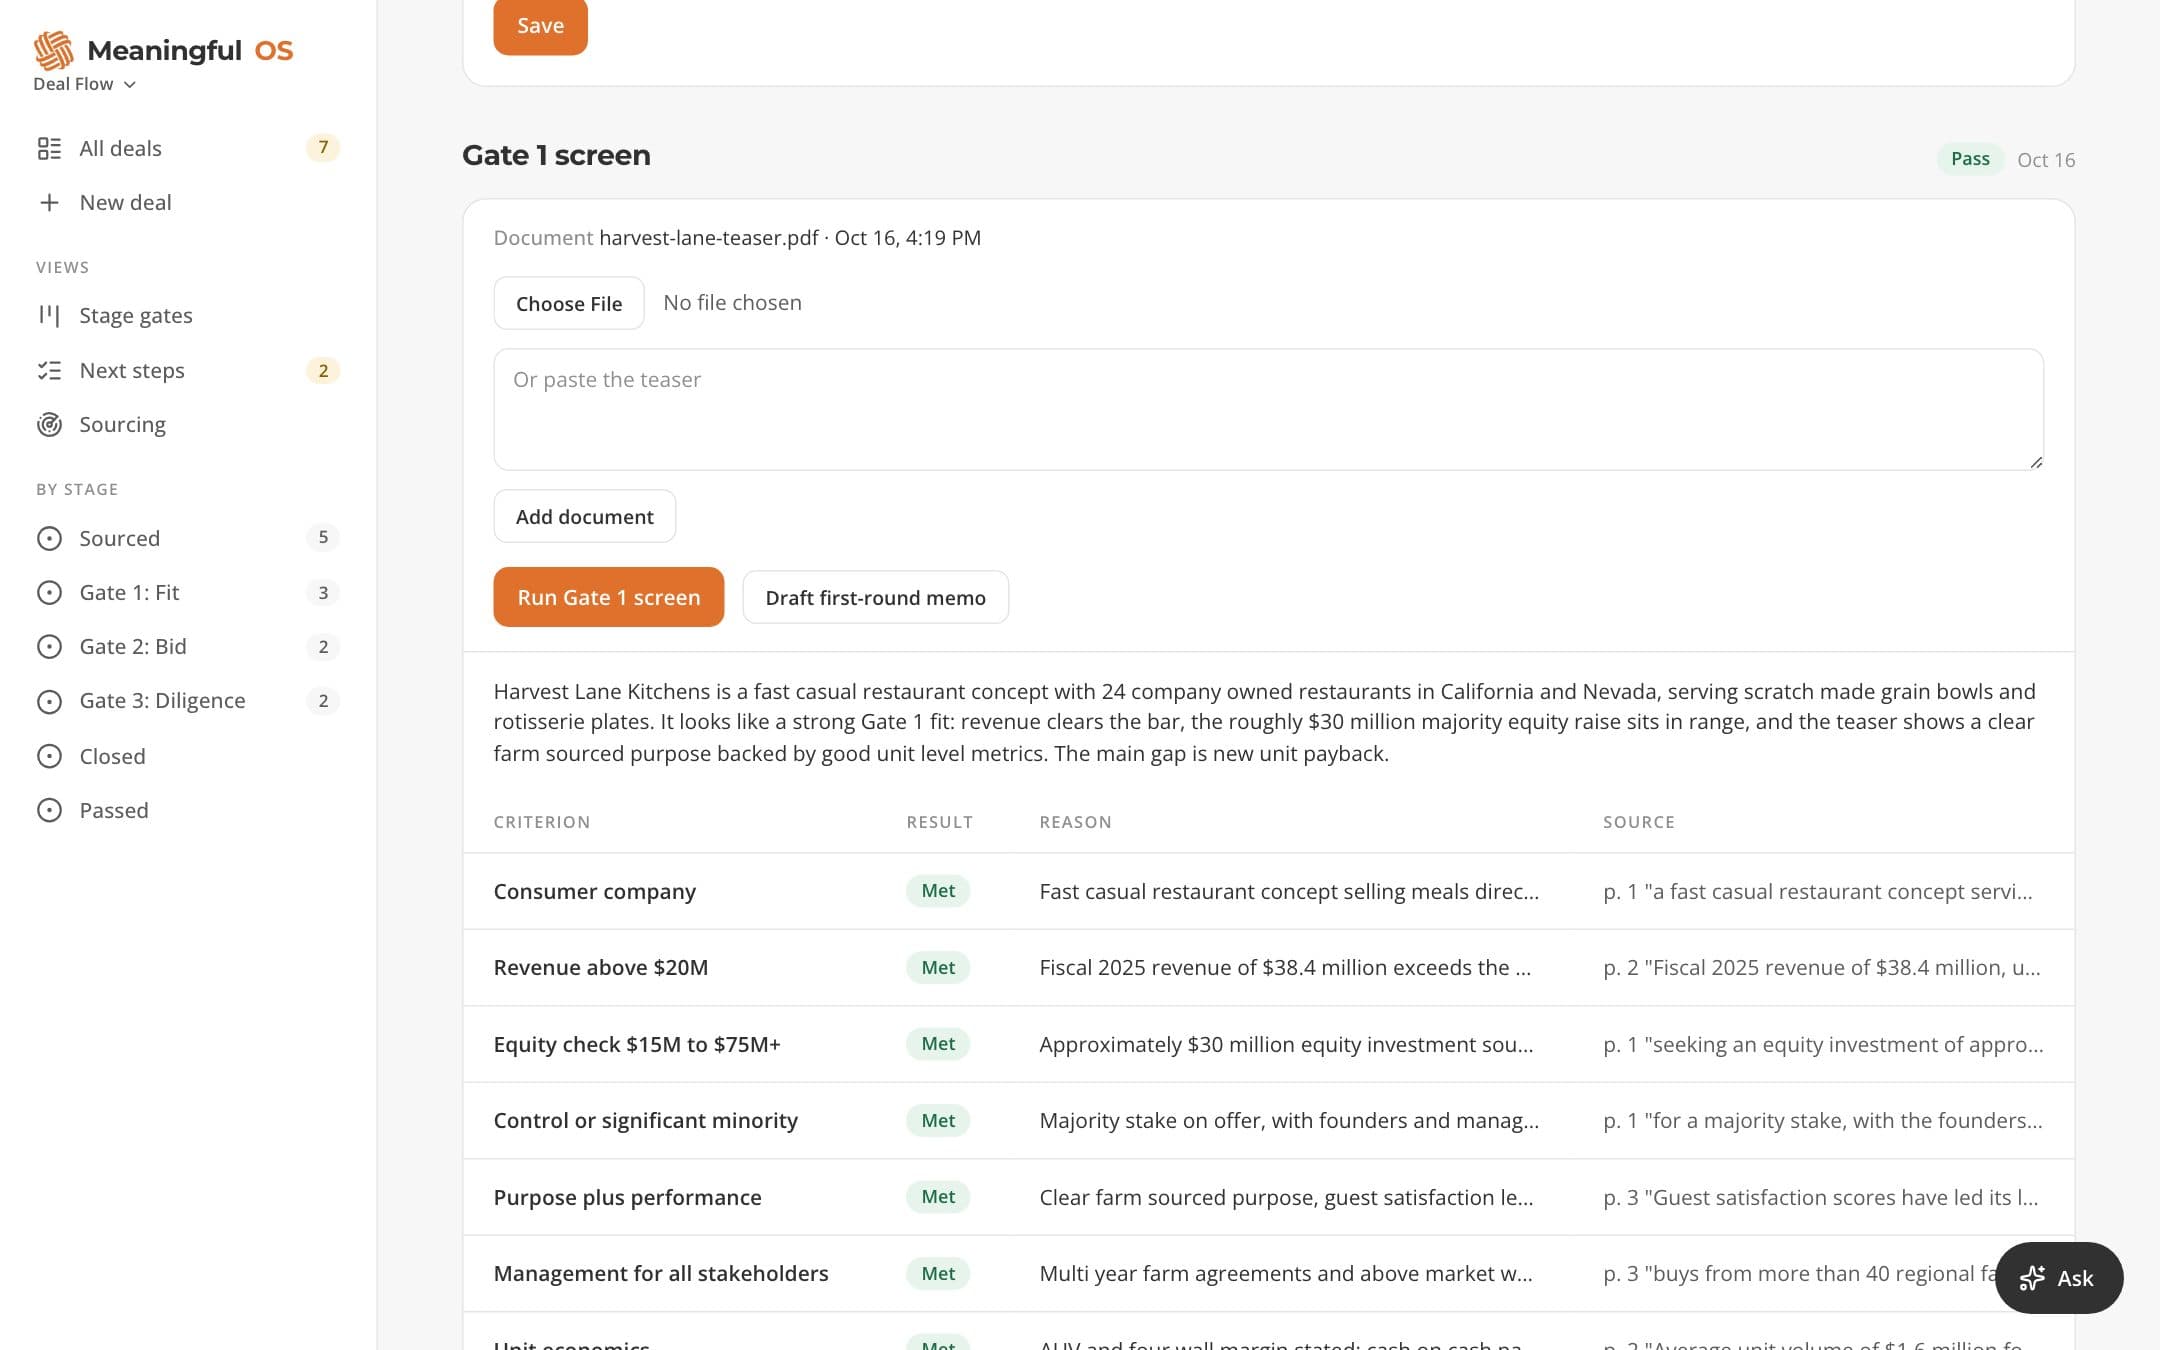Image resolution: width=2160 pixels, height=1350 pixels.
Task: Click the reason cell for Control or significant minority
Action: click(x=1289, y=1120)
